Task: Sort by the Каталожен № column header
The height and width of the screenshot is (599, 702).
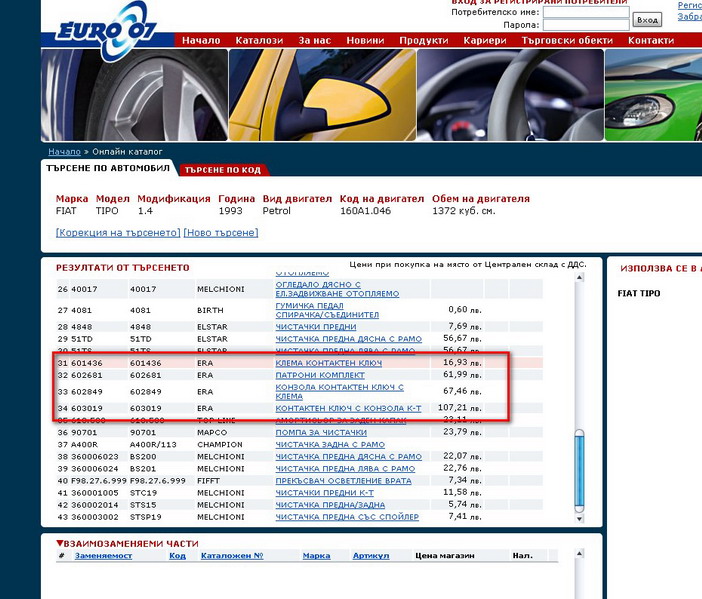Action: [x=231, y=556]
